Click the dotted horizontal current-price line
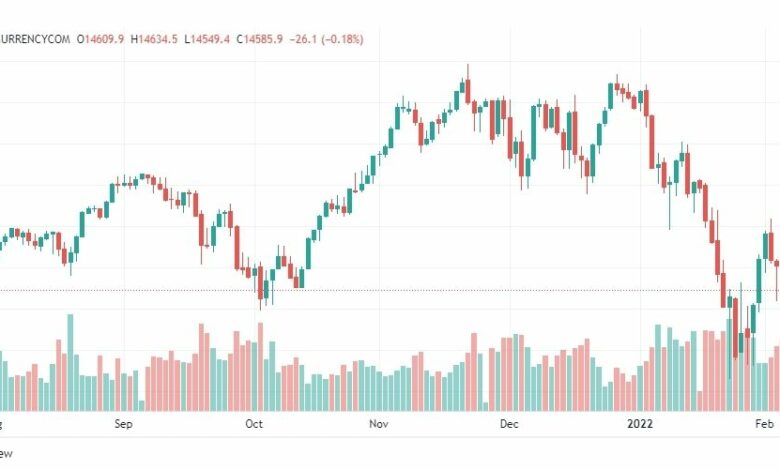This screenshot has width=780, height=470. coord(390,290)
